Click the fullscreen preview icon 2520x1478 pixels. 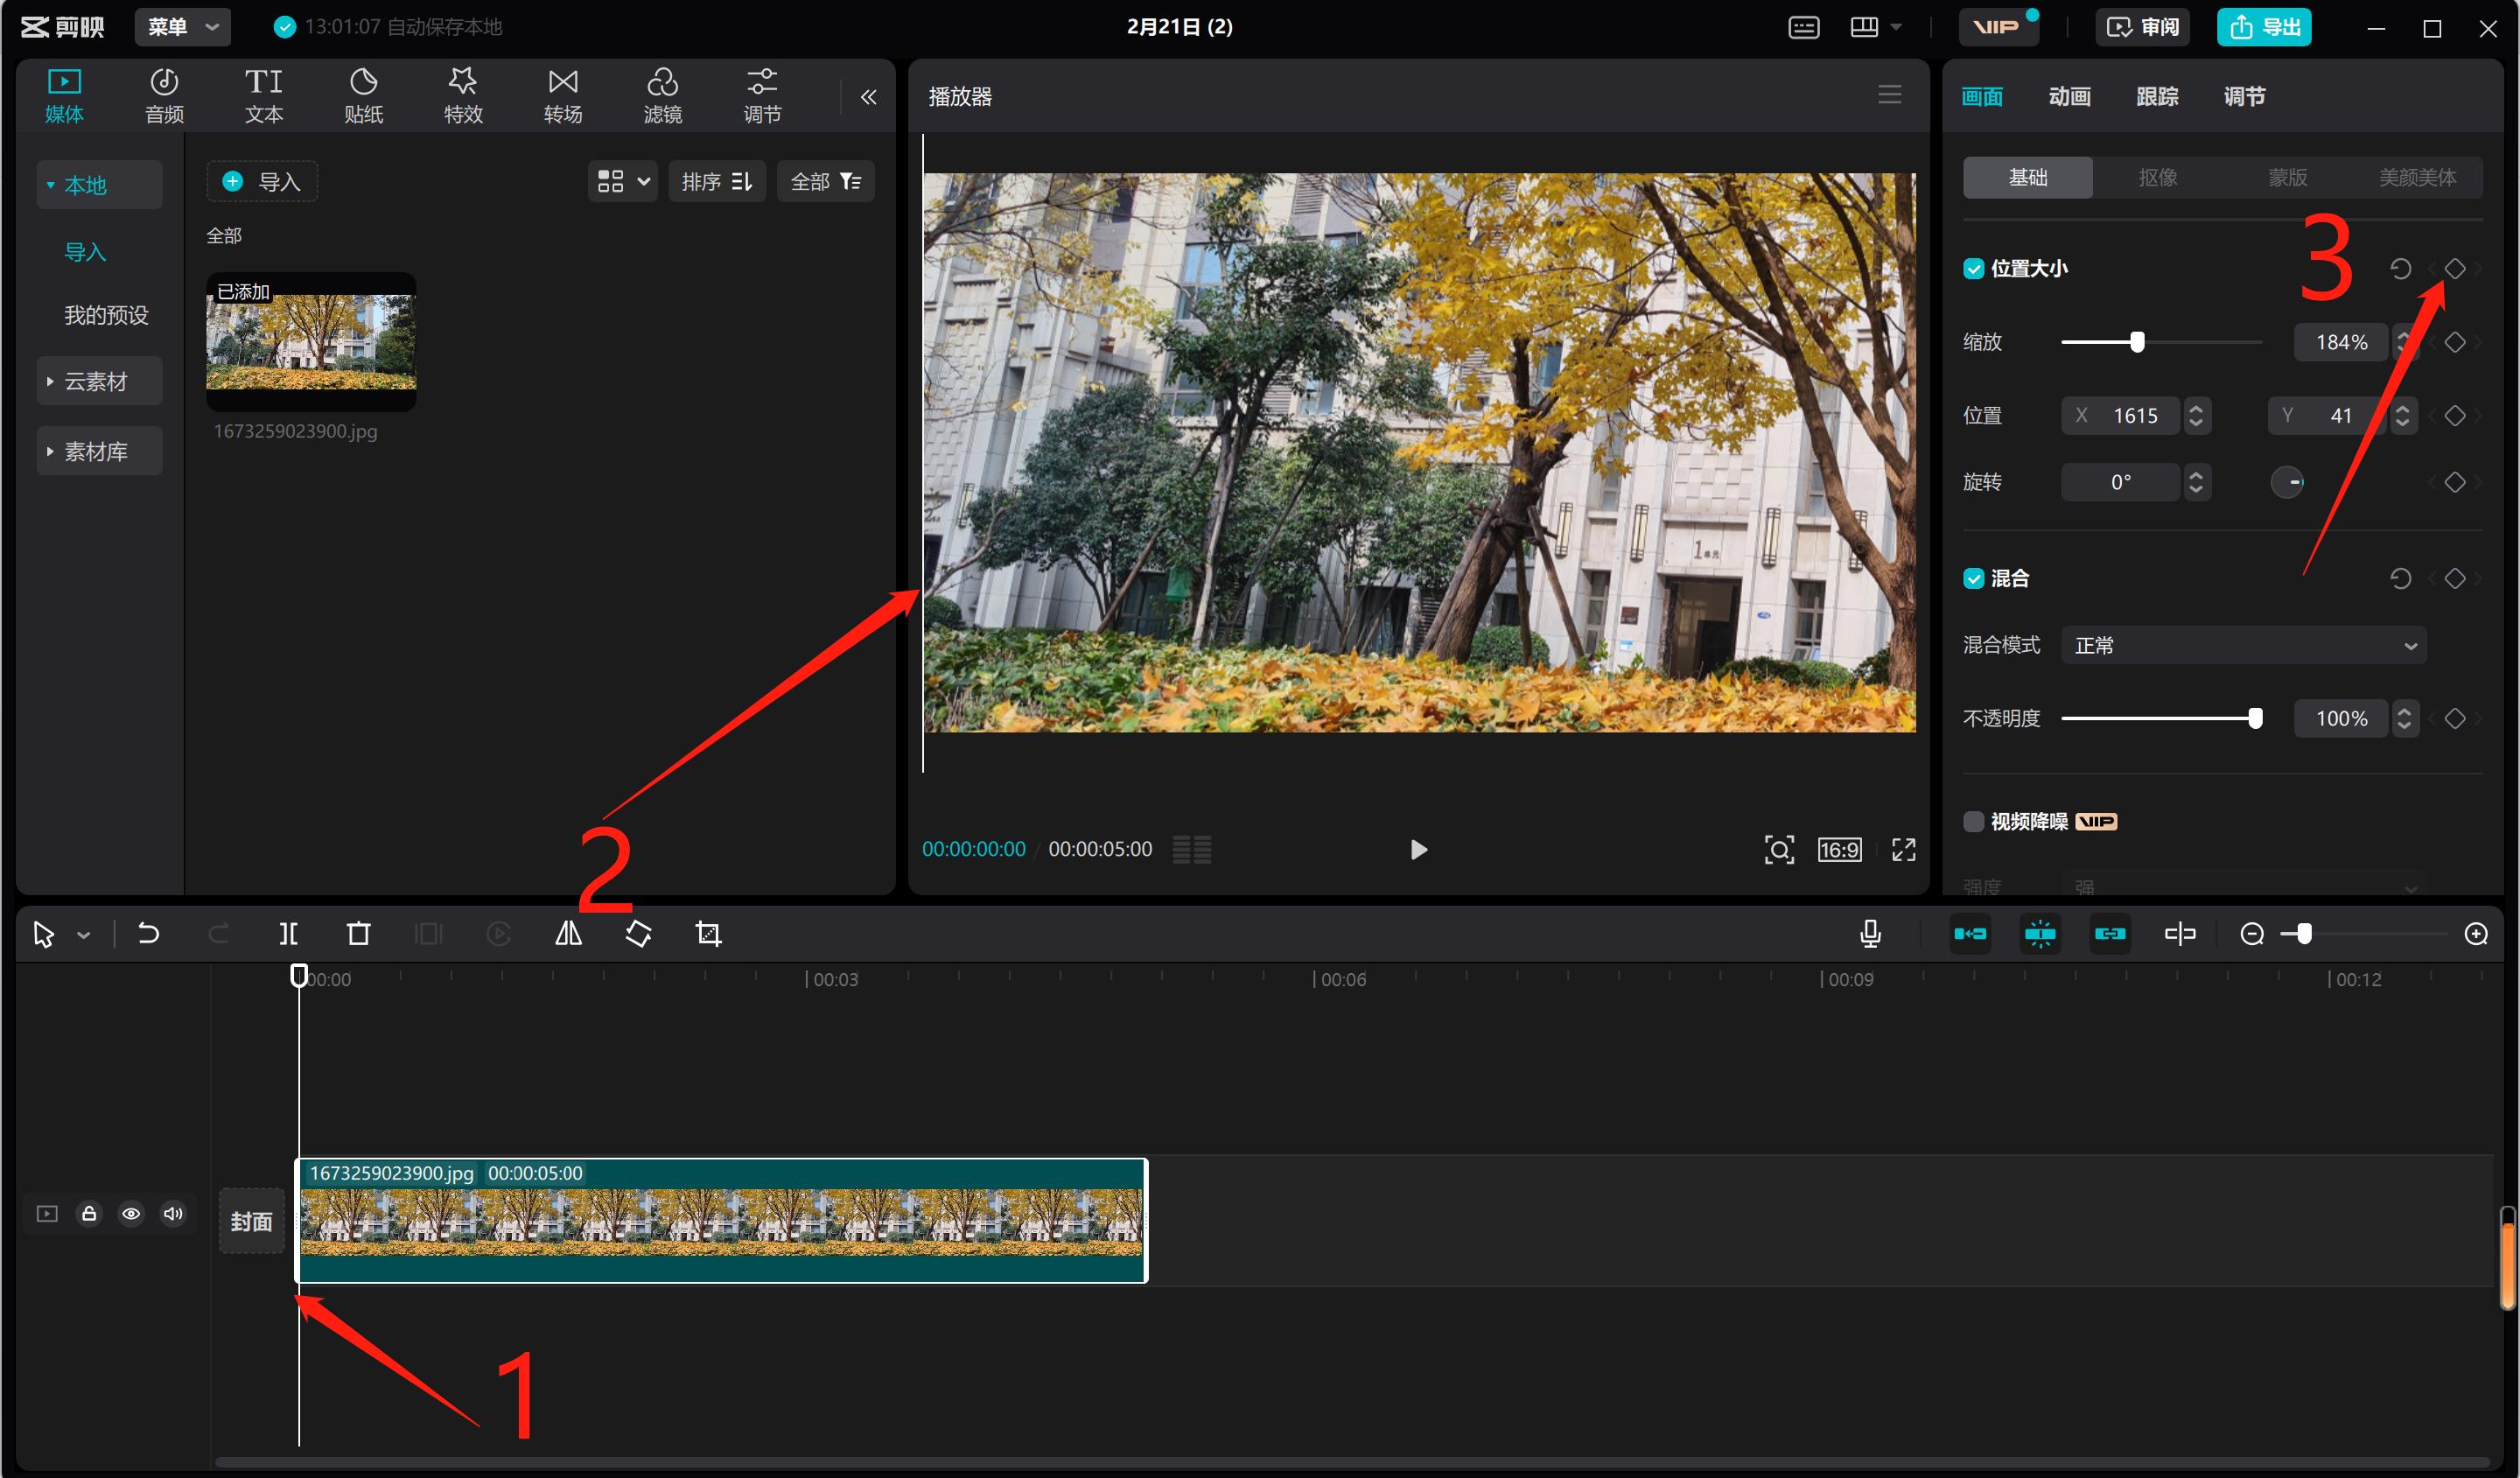[x=1903, y=850]
